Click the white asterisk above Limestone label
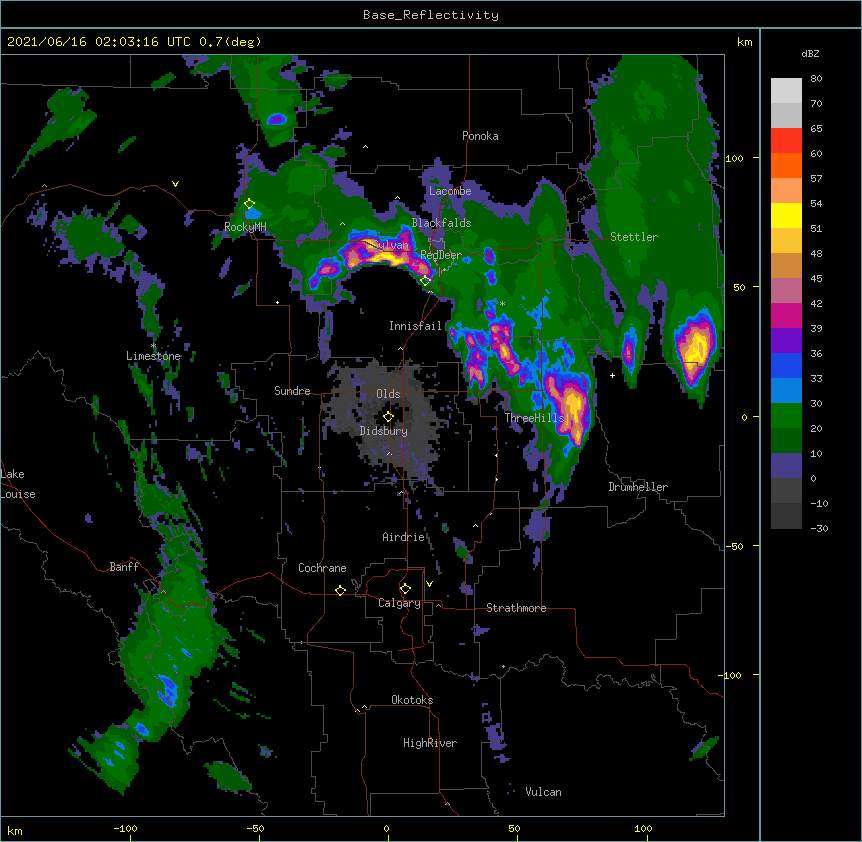862x842 pixels. click(x=153, y=346)
